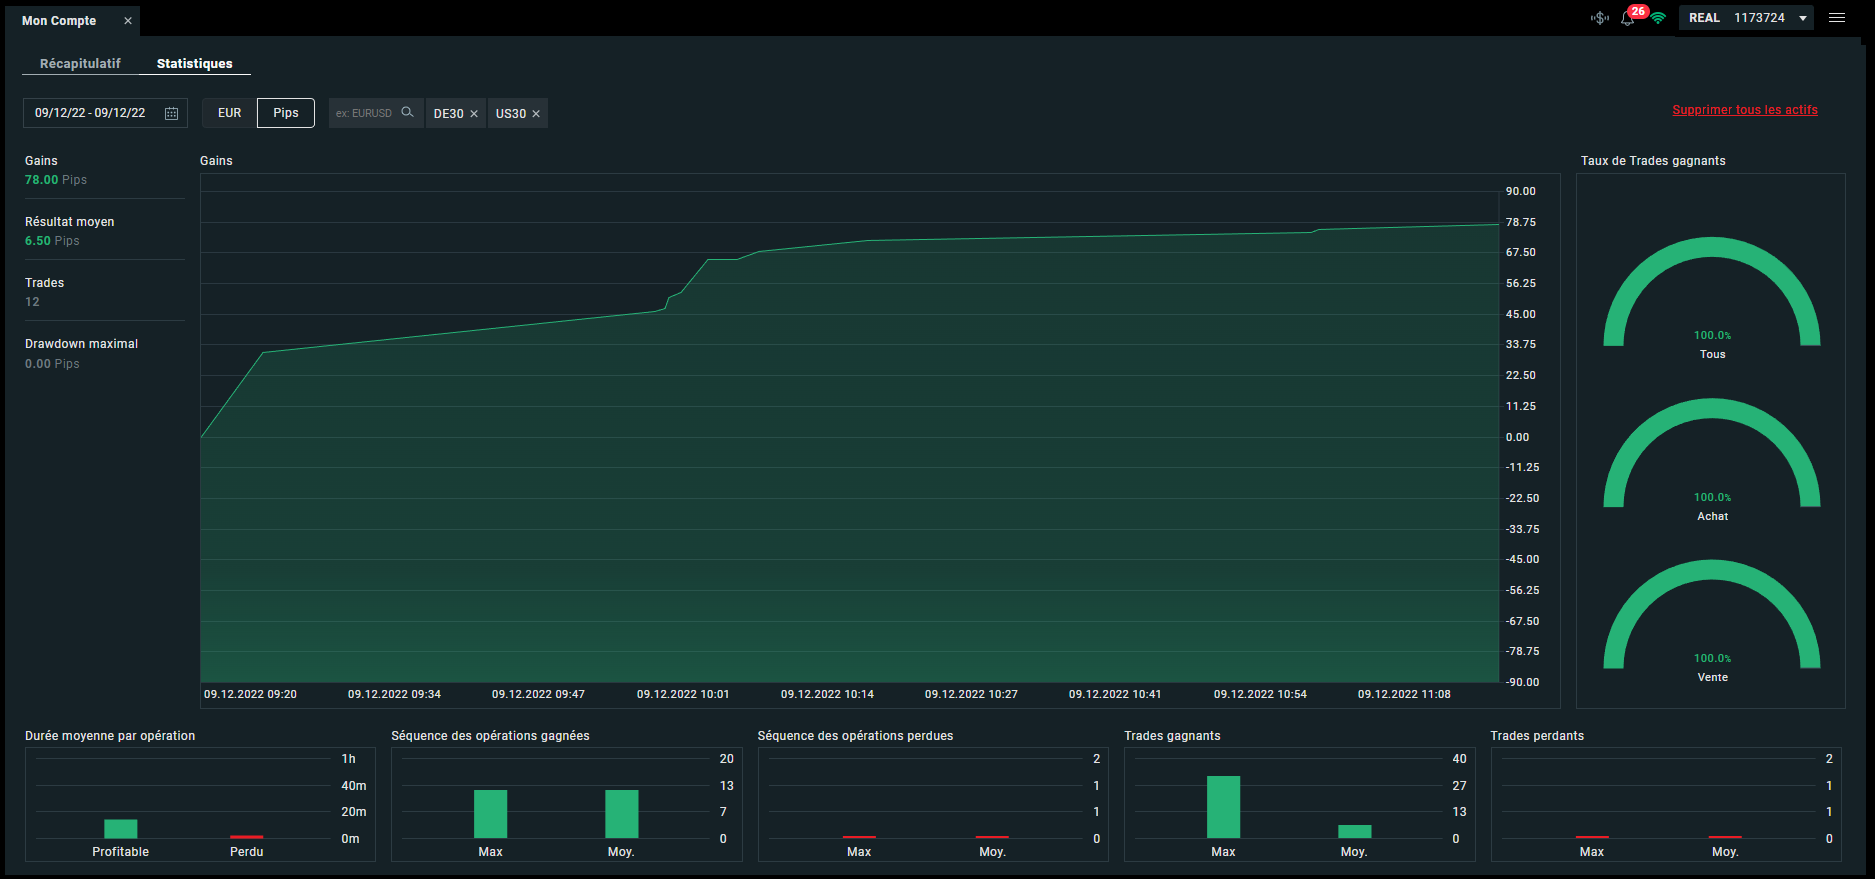Viewport: 1875px width, 879px height.
Task: Select the Statistiques tab
Action: pyautogui.click(x=194, y=63)
